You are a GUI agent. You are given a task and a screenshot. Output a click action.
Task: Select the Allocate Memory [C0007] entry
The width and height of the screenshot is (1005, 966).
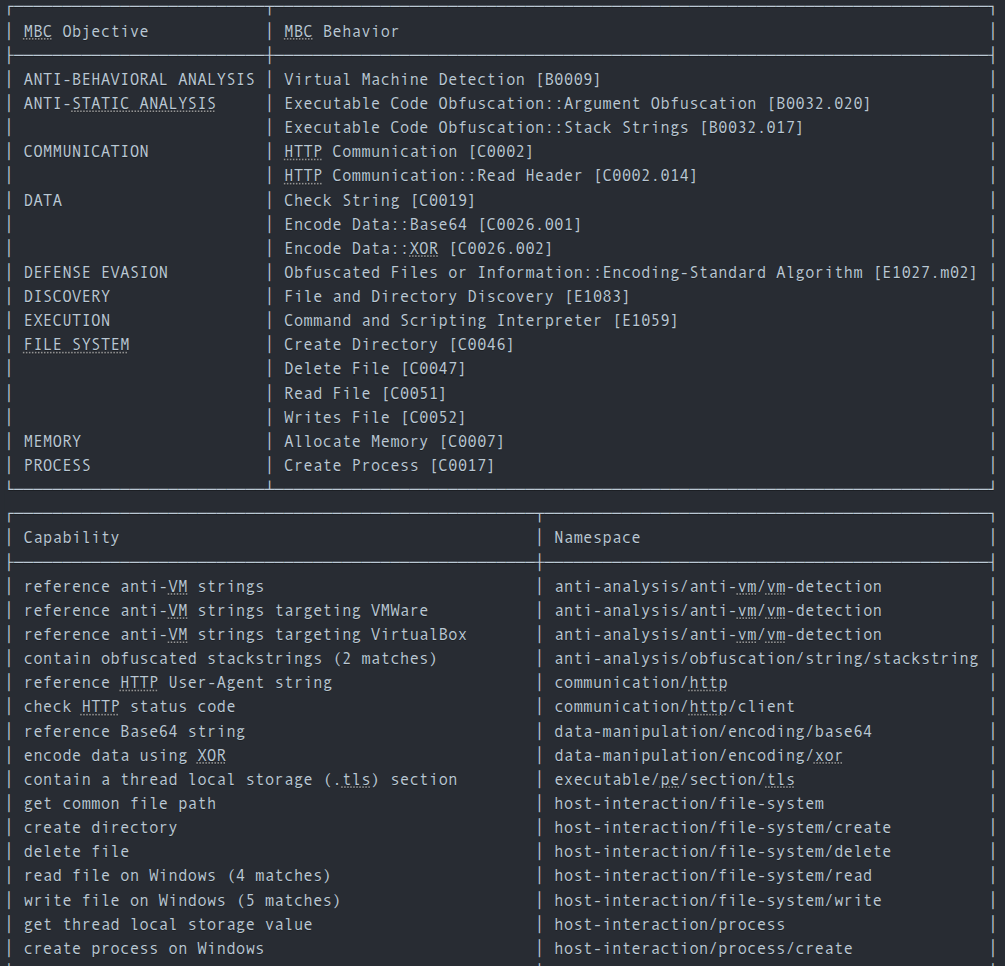pyautogui.click(x=394, y=442)
